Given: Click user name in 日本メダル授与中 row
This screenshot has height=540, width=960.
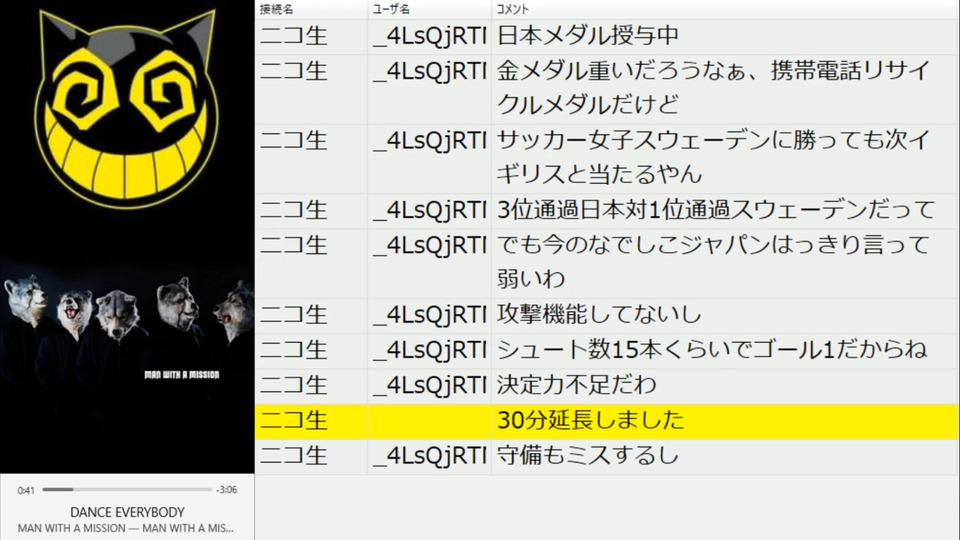Looking at the screenshot, I should click(429, 36).
